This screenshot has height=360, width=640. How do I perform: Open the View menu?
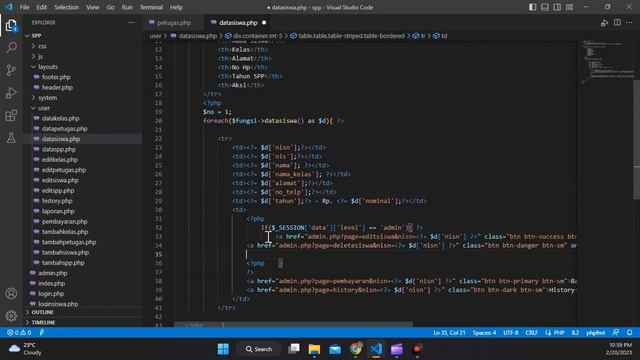(93, 7)
